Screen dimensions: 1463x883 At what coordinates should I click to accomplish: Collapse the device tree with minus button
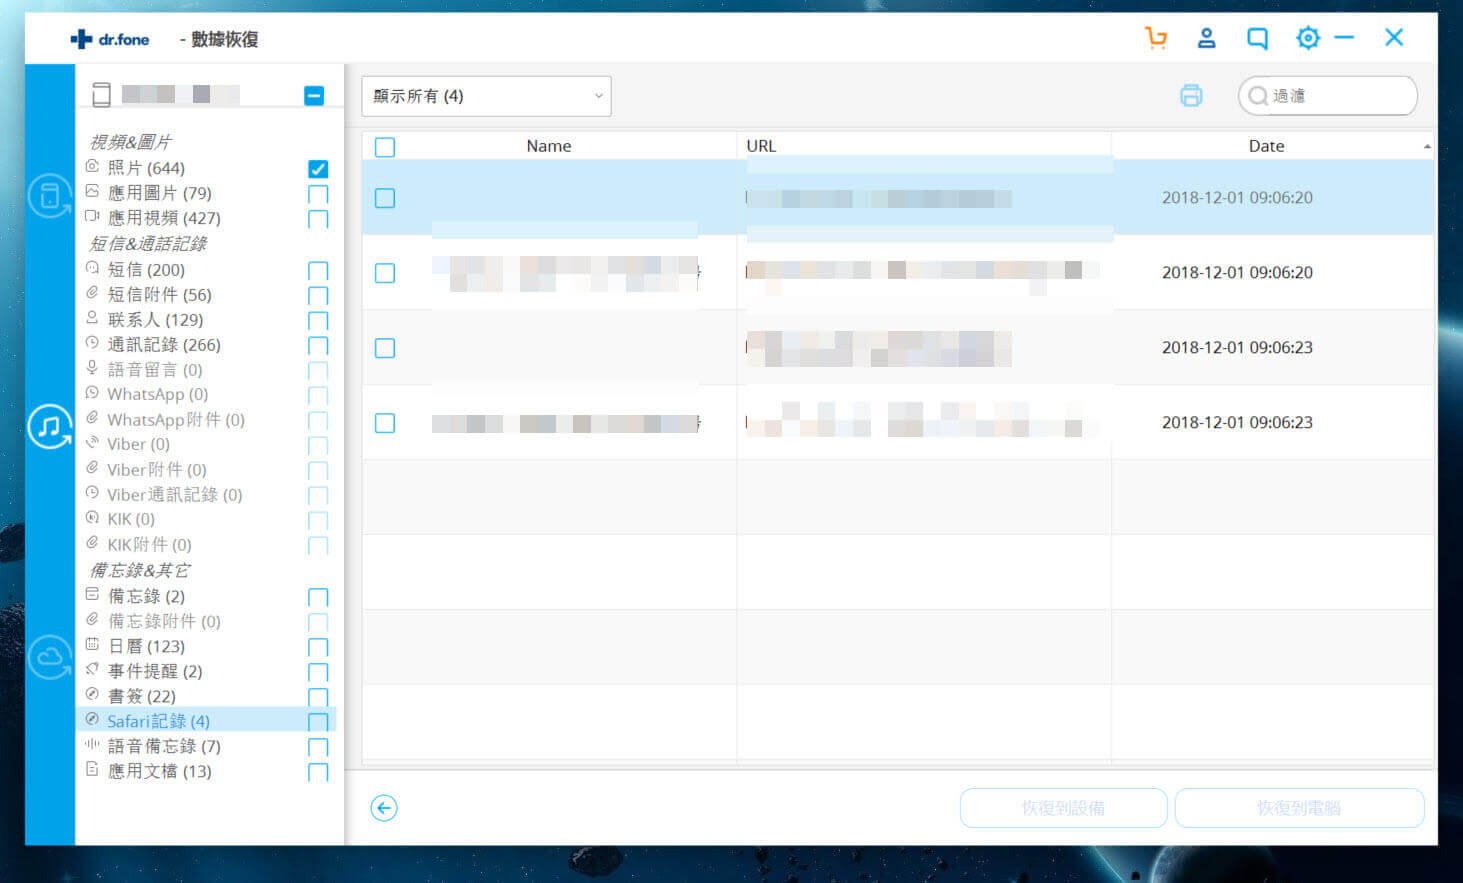point(314,96)
